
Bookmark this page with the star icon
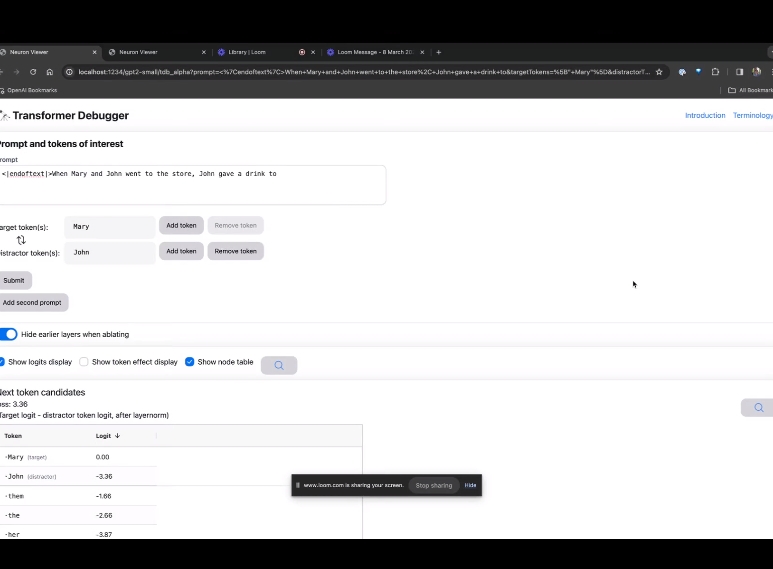coord(659,72)
